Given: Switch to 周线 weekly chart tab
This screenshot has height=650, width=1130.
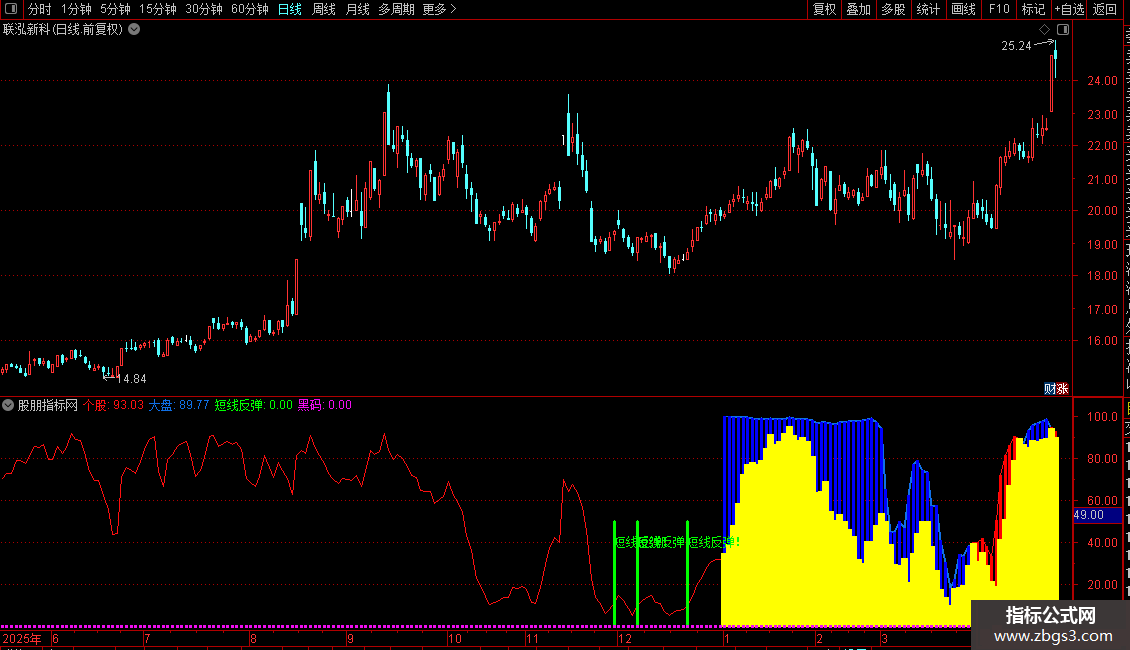Looking at the screenshot, I should coord(324,9).
